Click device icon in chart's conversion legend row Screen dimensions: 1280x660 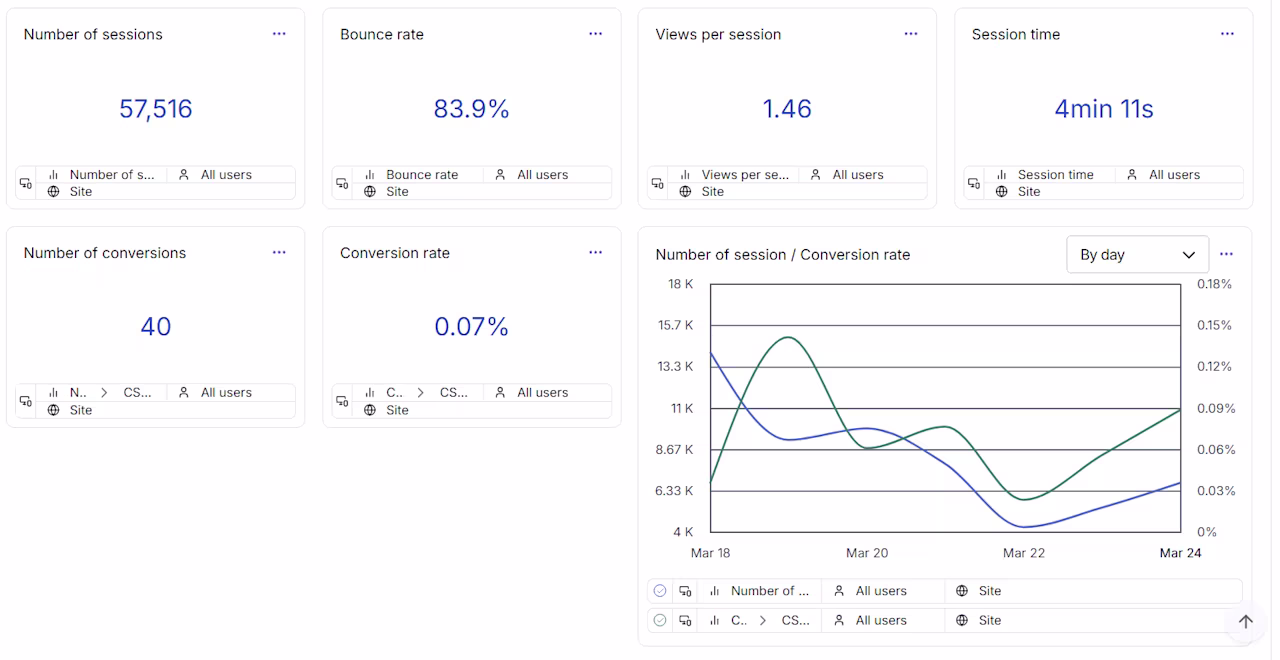coord(685,620)
